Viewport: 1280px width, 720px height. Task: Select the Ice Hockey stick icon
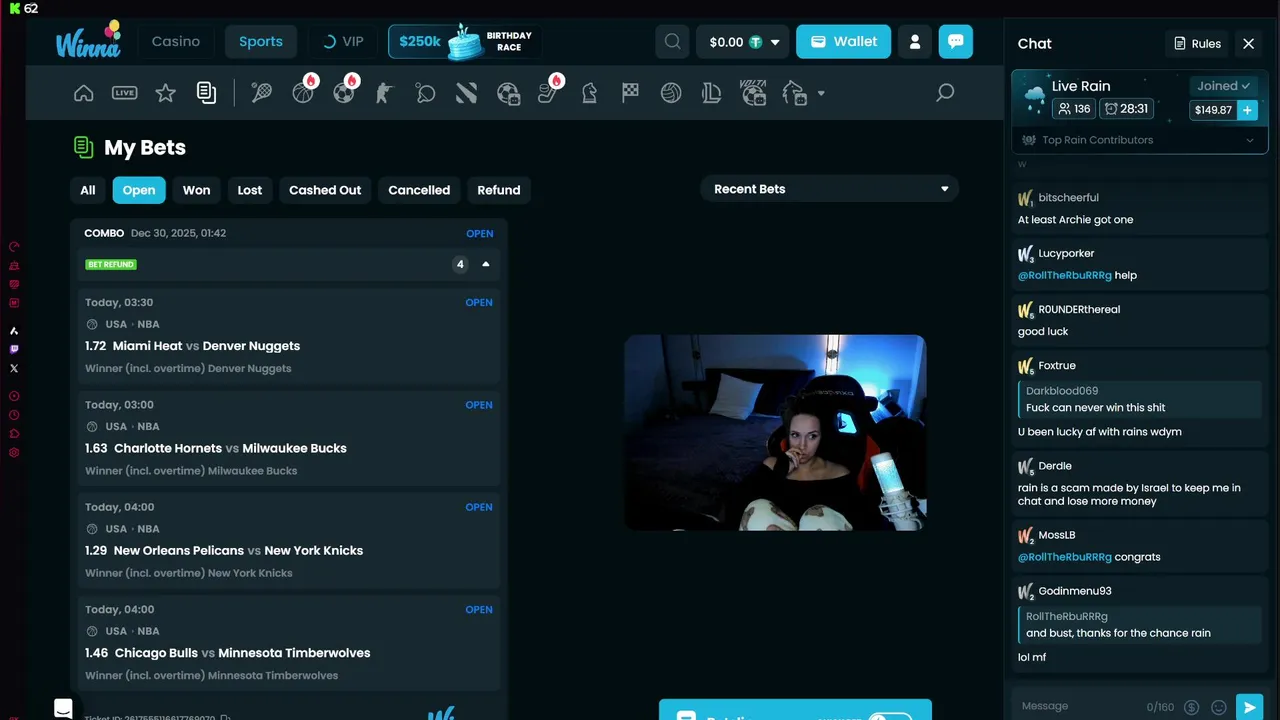pos(549,93)
